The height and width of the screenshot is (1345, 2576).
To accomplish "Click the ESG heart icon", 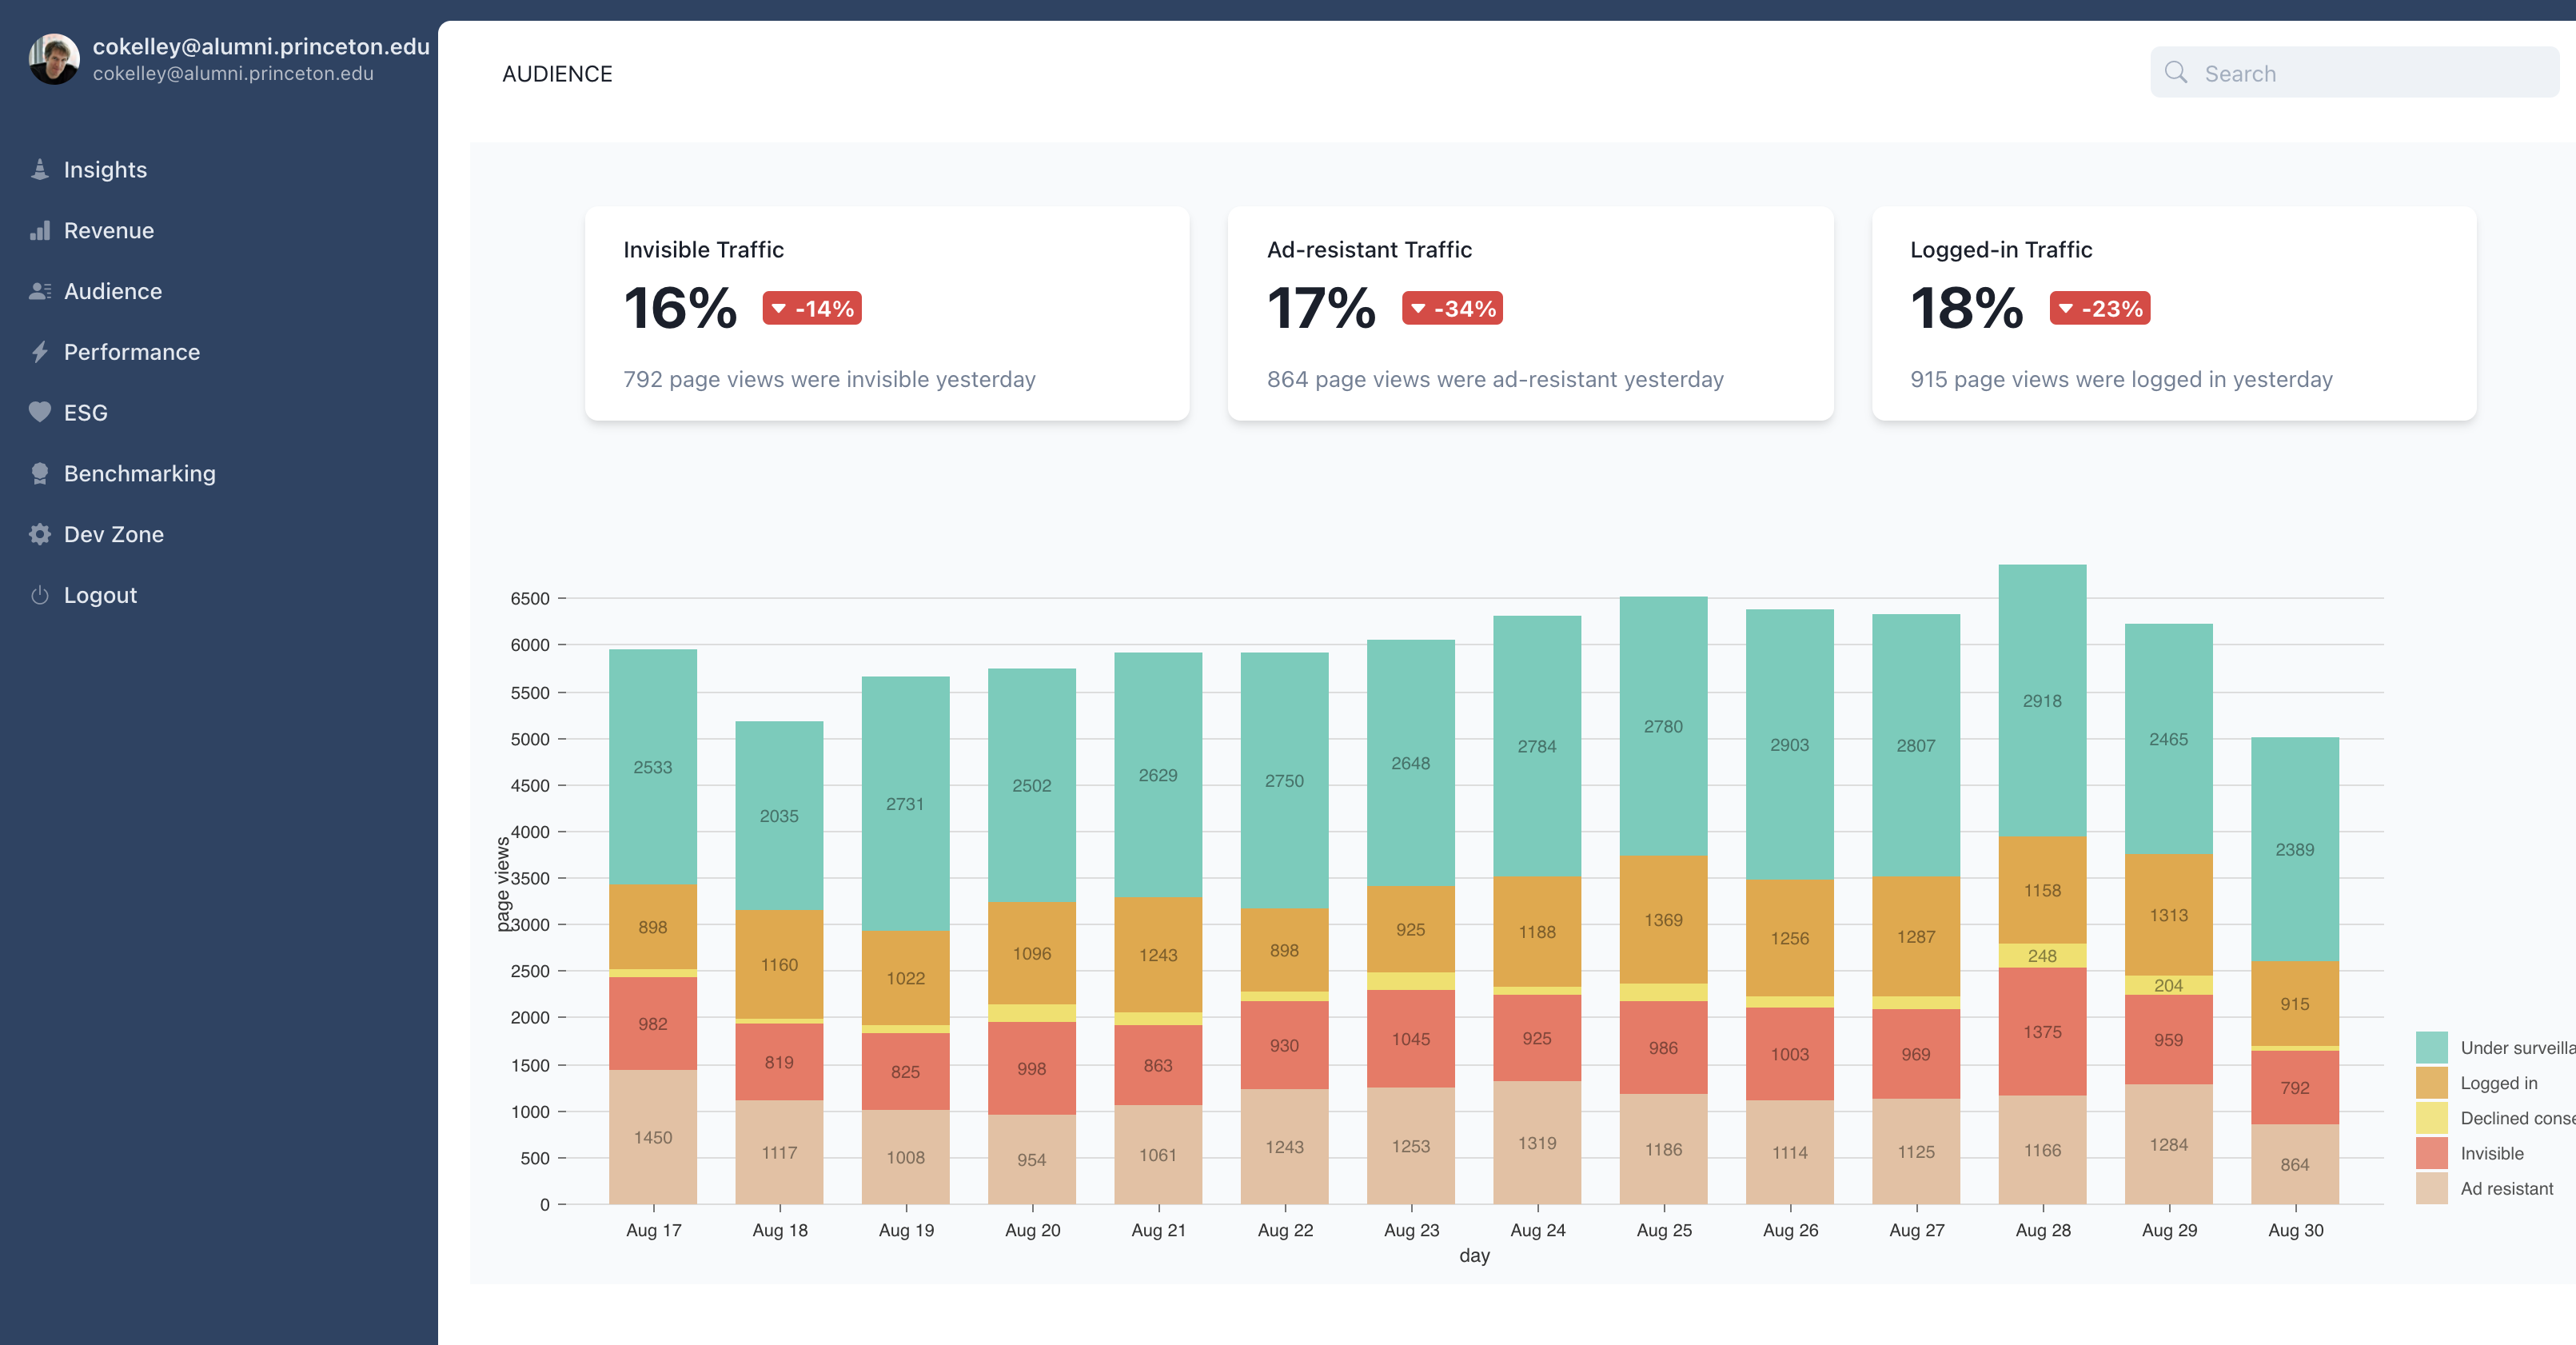I will pyautogui.click(x=40, y=412).
